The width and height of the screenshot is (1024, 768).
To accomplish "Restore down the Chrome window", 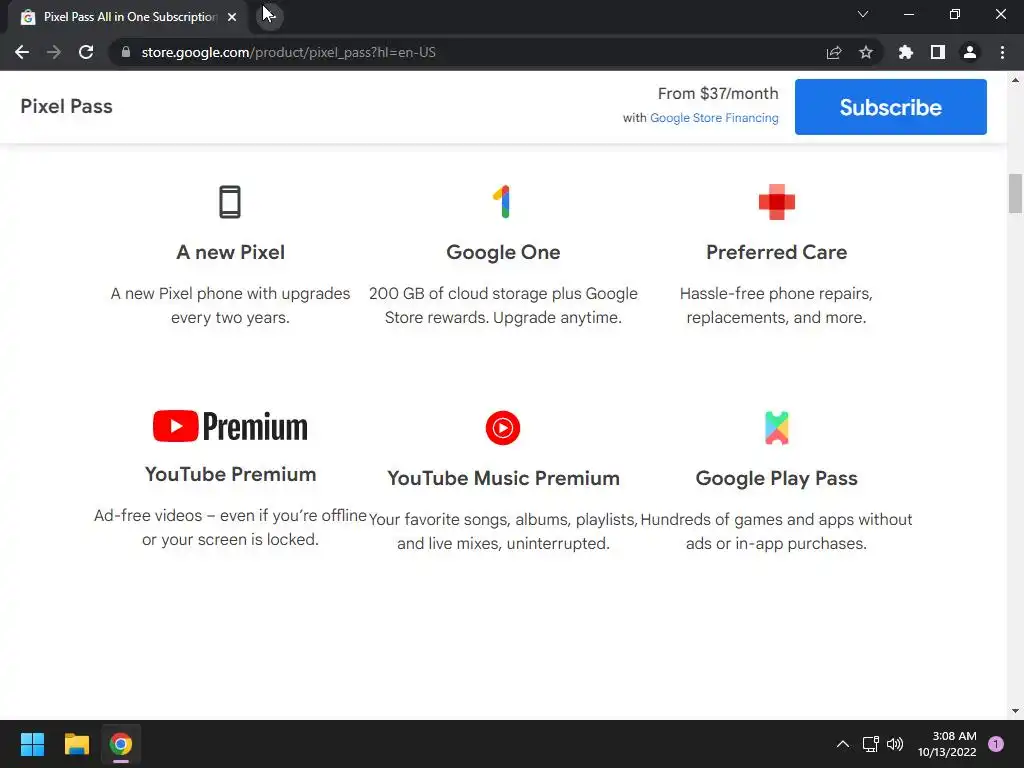I will click(x=955, y=14).
